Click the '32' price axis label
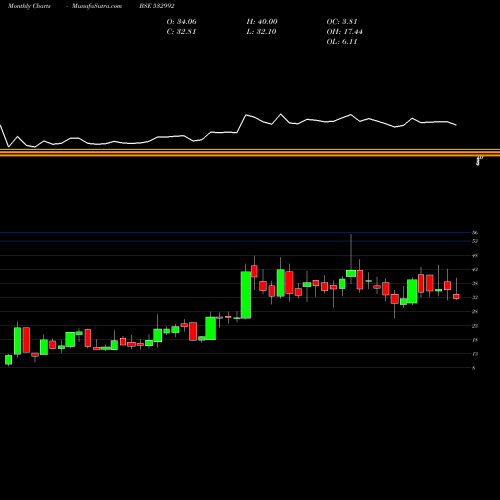500x500 pixels. point(475,297)
